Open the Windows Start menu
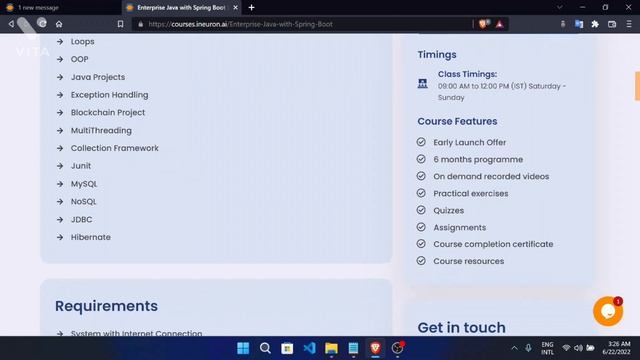Viewport: 640px width, 360px height. click(x=243, y=348)
